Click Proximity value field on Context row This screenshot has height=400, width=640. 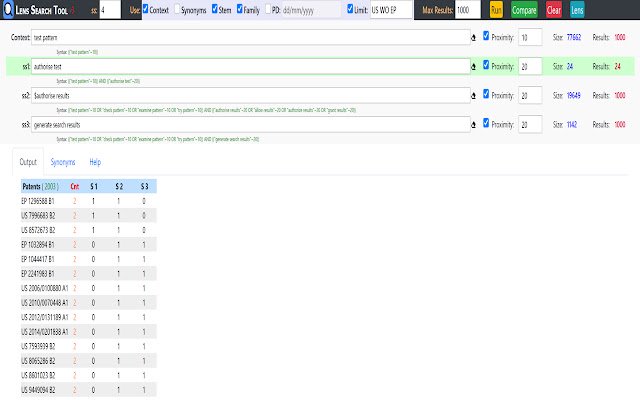(530, 37)
